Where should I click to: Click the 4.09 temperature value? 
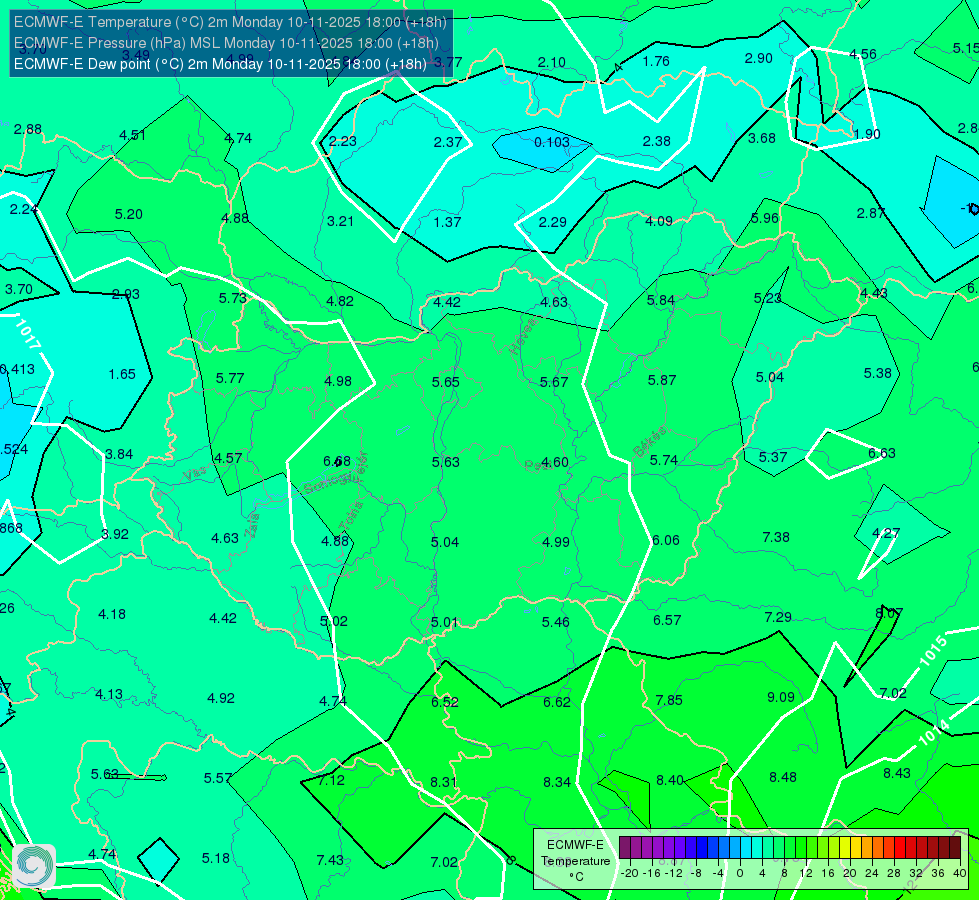point(659,221)
